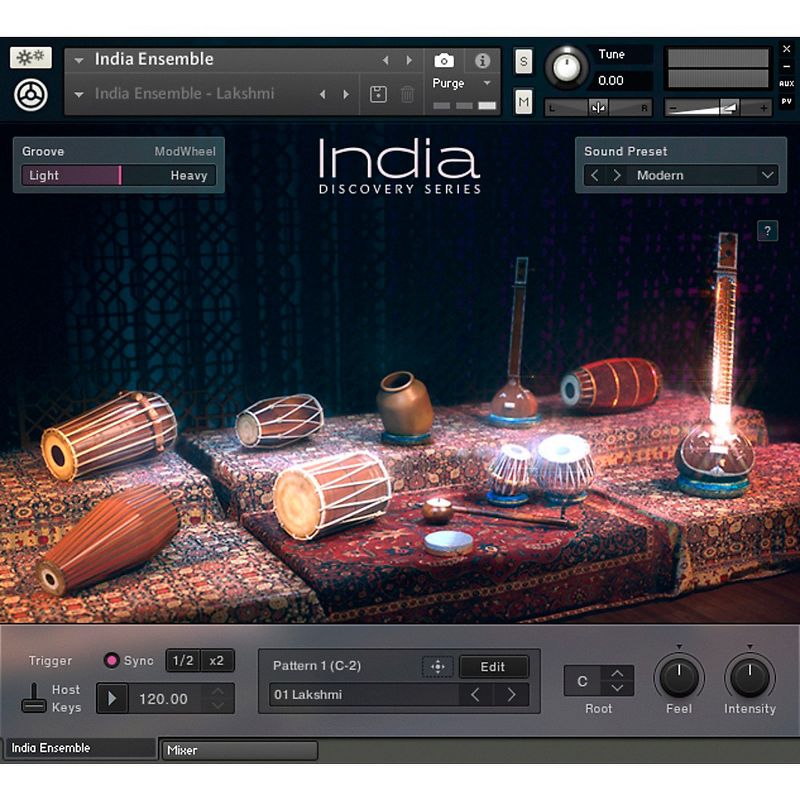Toggle the Sync radio button
This screenshot has height=800, width=800.
click(111, 661)
